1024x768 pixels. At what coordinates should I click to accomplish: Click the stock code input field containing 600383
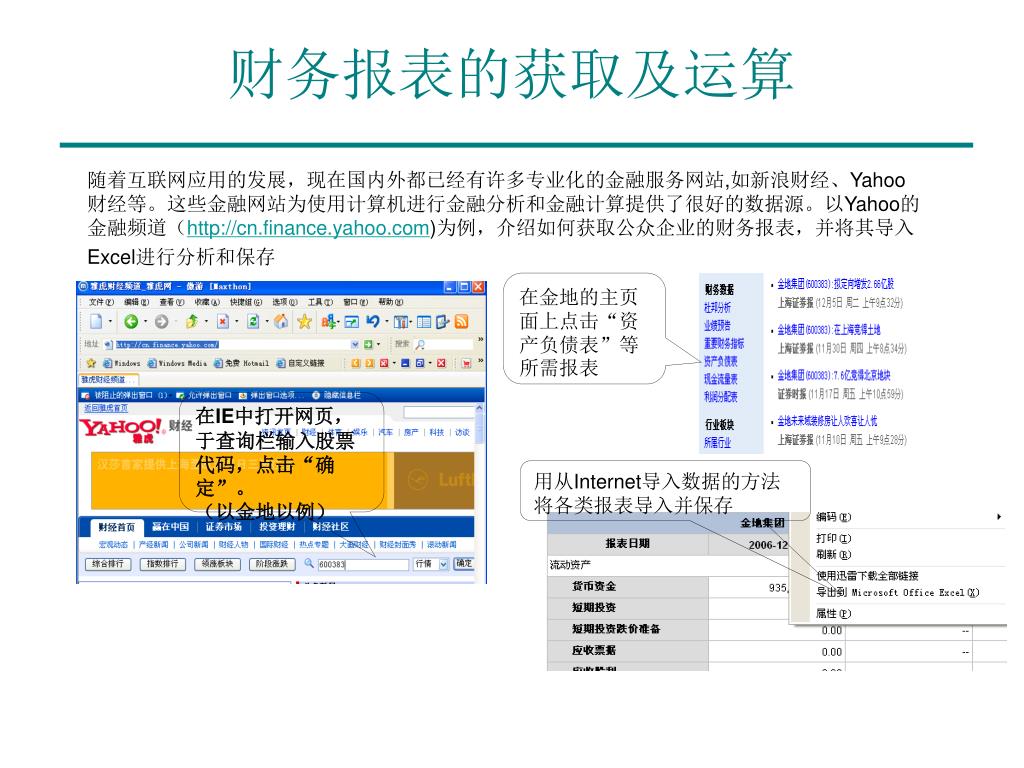point(363,564)
